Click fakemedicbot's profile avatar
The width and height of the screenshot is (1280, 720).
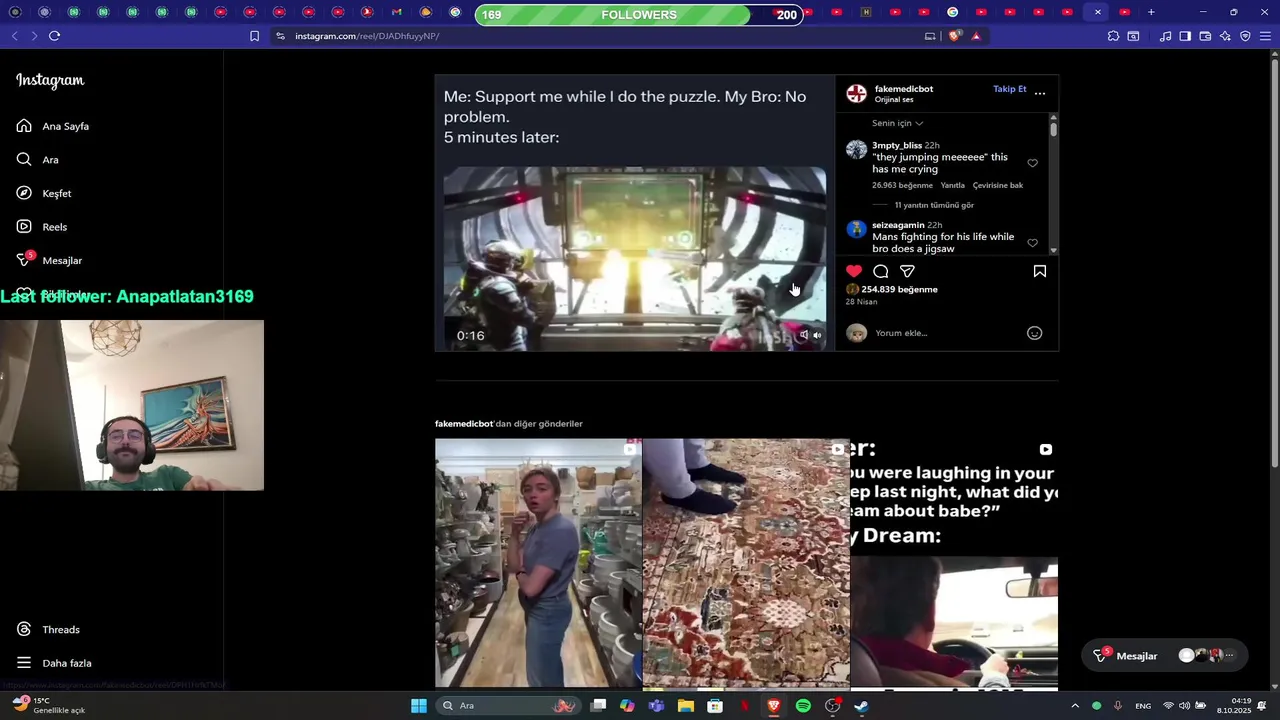pos(857,94)
